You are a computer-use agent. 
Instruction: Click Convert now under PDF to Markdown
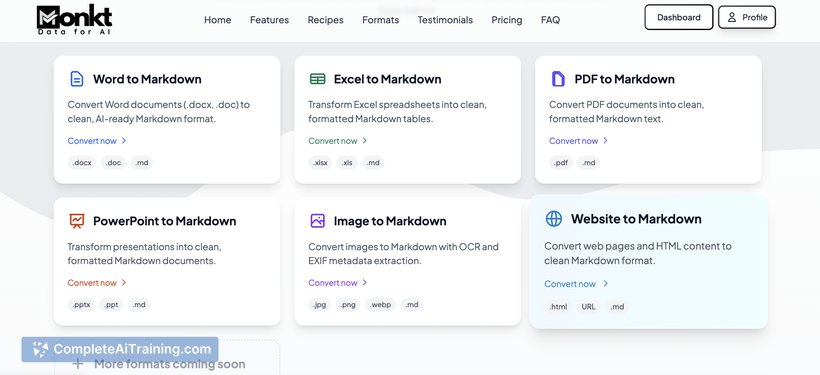coord(573,141)
